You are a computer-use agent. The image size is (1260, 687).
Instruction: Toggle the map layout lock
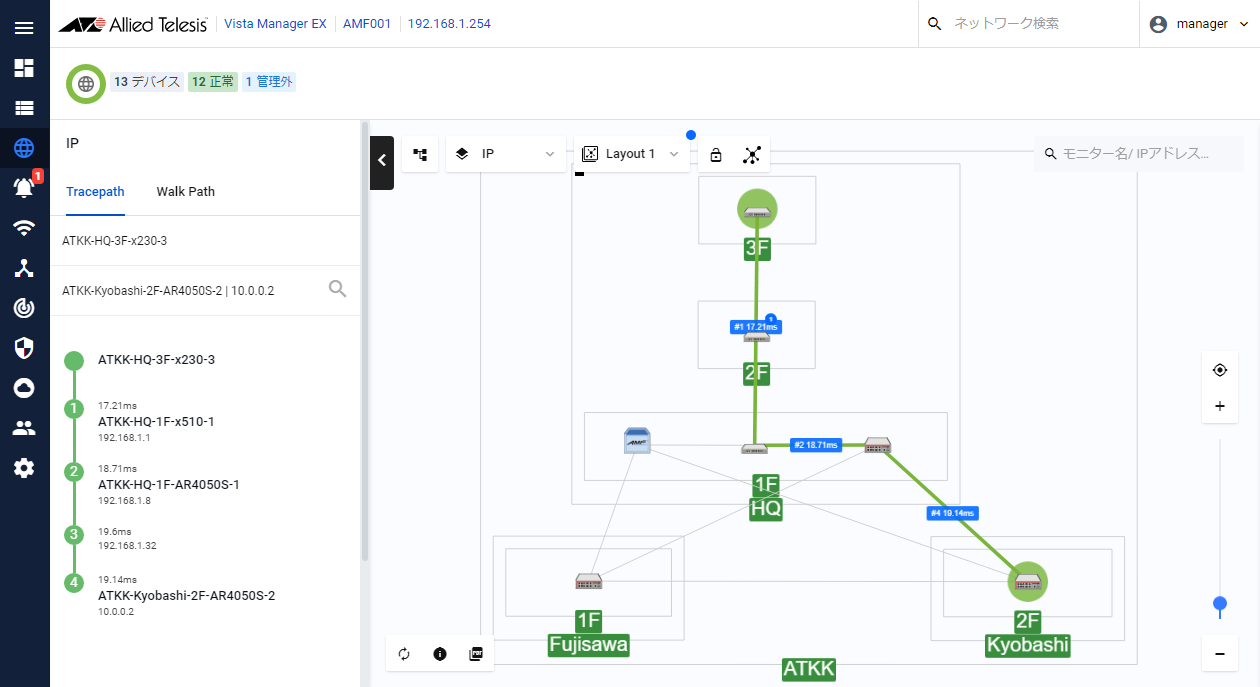tap(716, 154)
